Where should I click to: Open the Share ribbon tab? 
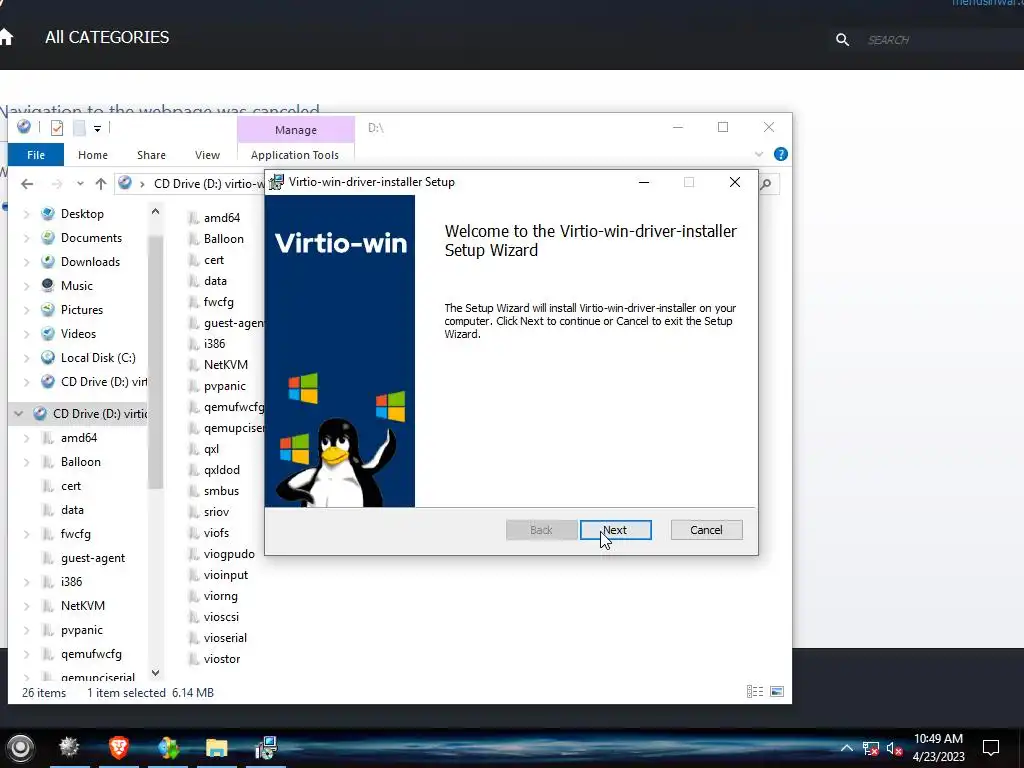(151, 155)
